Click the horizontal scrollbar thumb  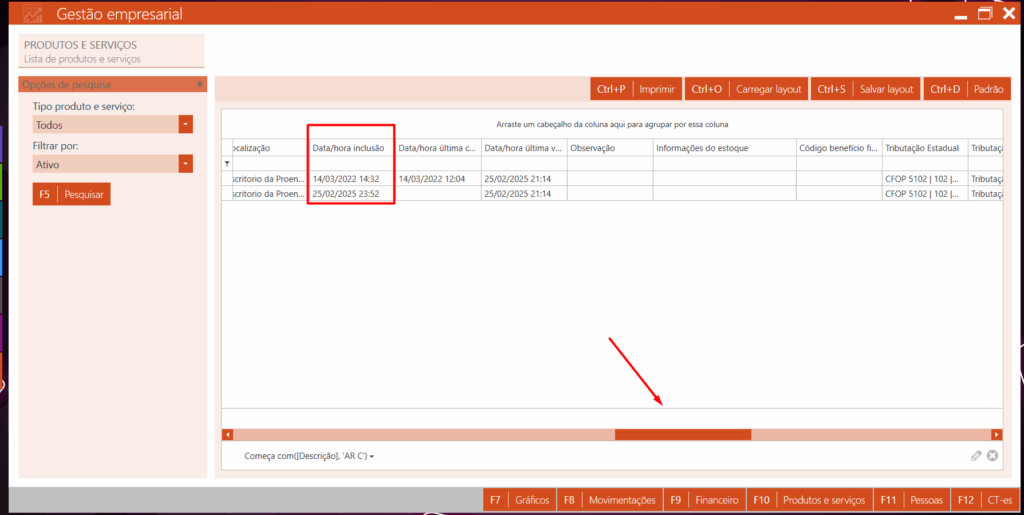[682, 435]
